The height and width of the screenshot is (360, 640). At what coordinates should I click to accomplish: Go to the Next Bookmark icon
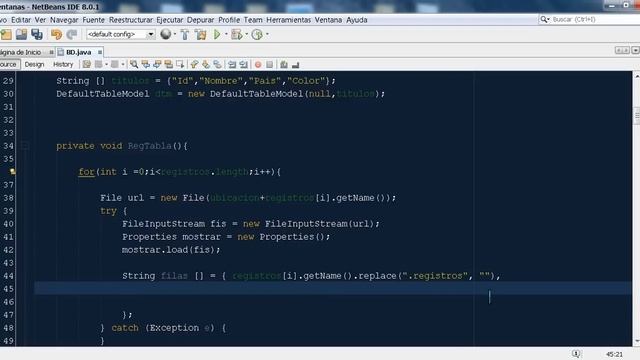click(x=206, y=64)
